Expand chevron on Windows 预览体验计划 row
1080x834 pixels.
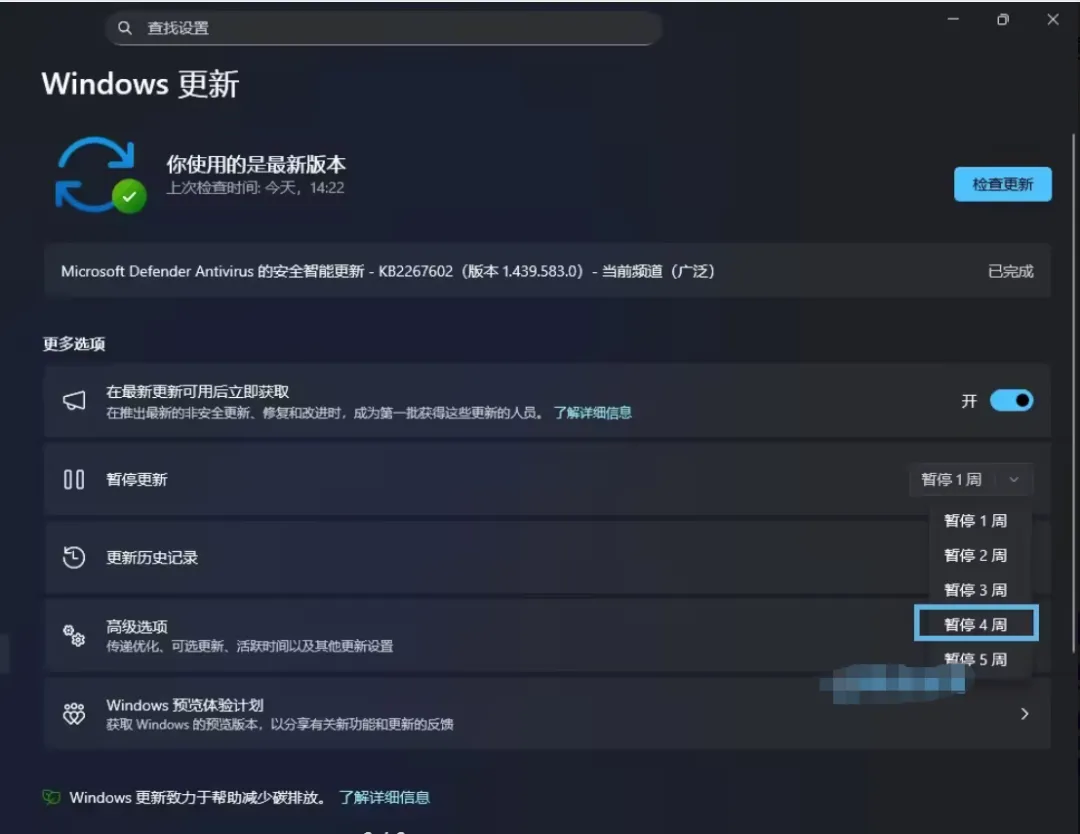point(1024,713)
